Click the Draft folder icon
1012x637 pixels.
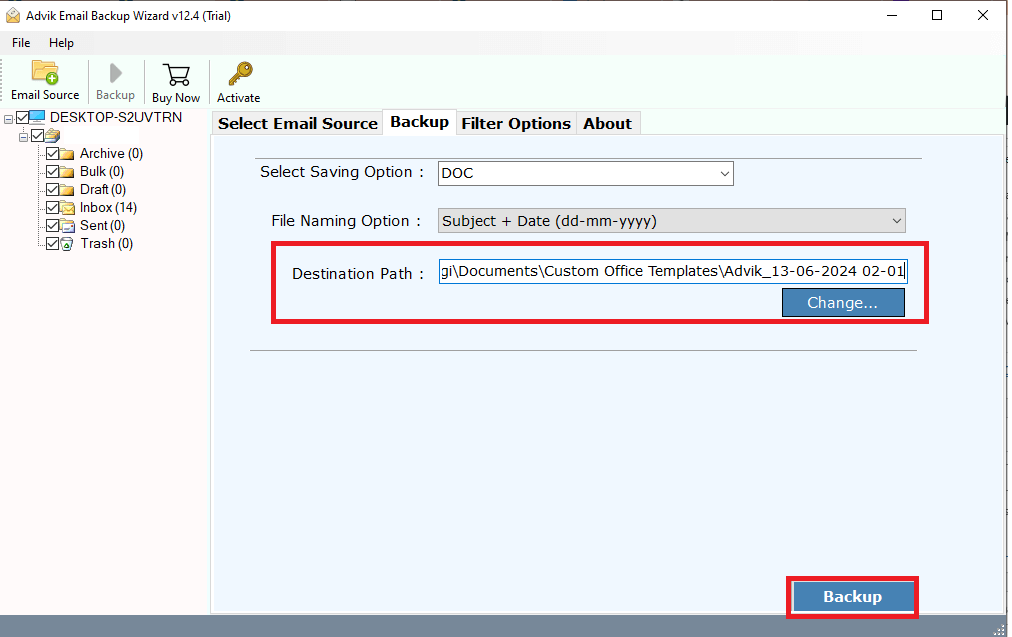(67, 190)
